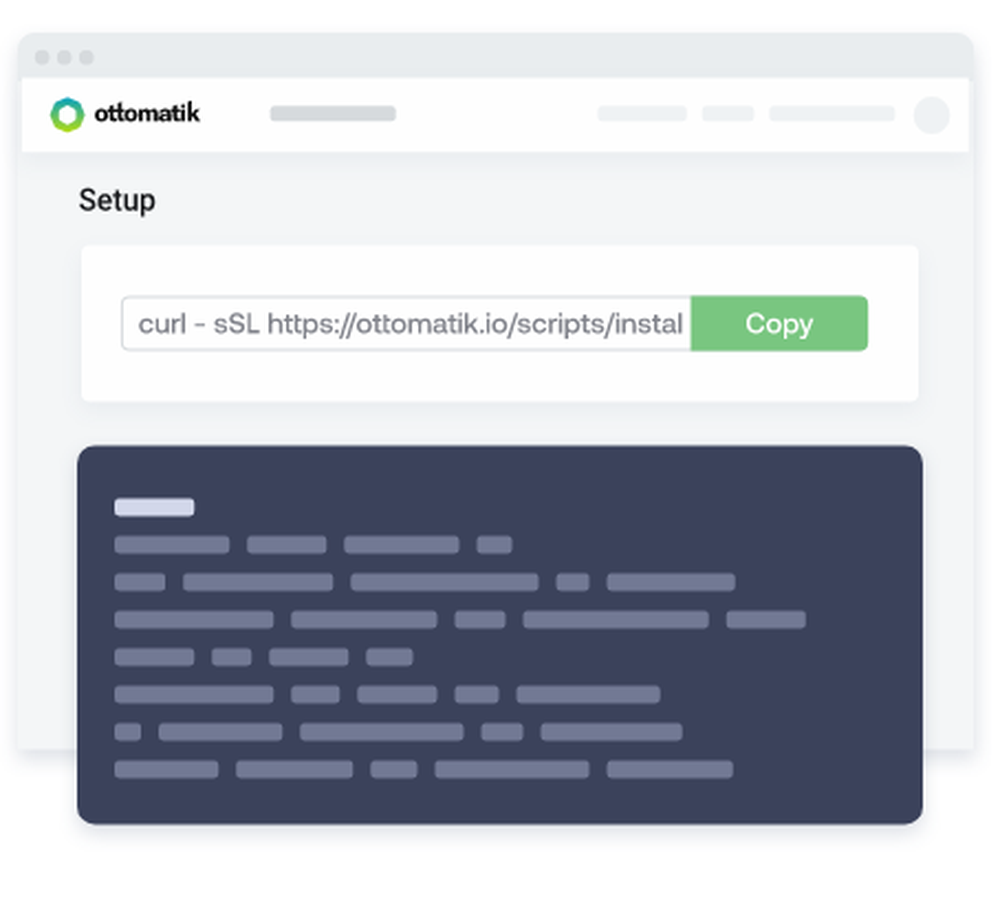The image size is (1000, 920).
Task: Select the first light header nav placeholder
Action: click(x=642, y=113)
